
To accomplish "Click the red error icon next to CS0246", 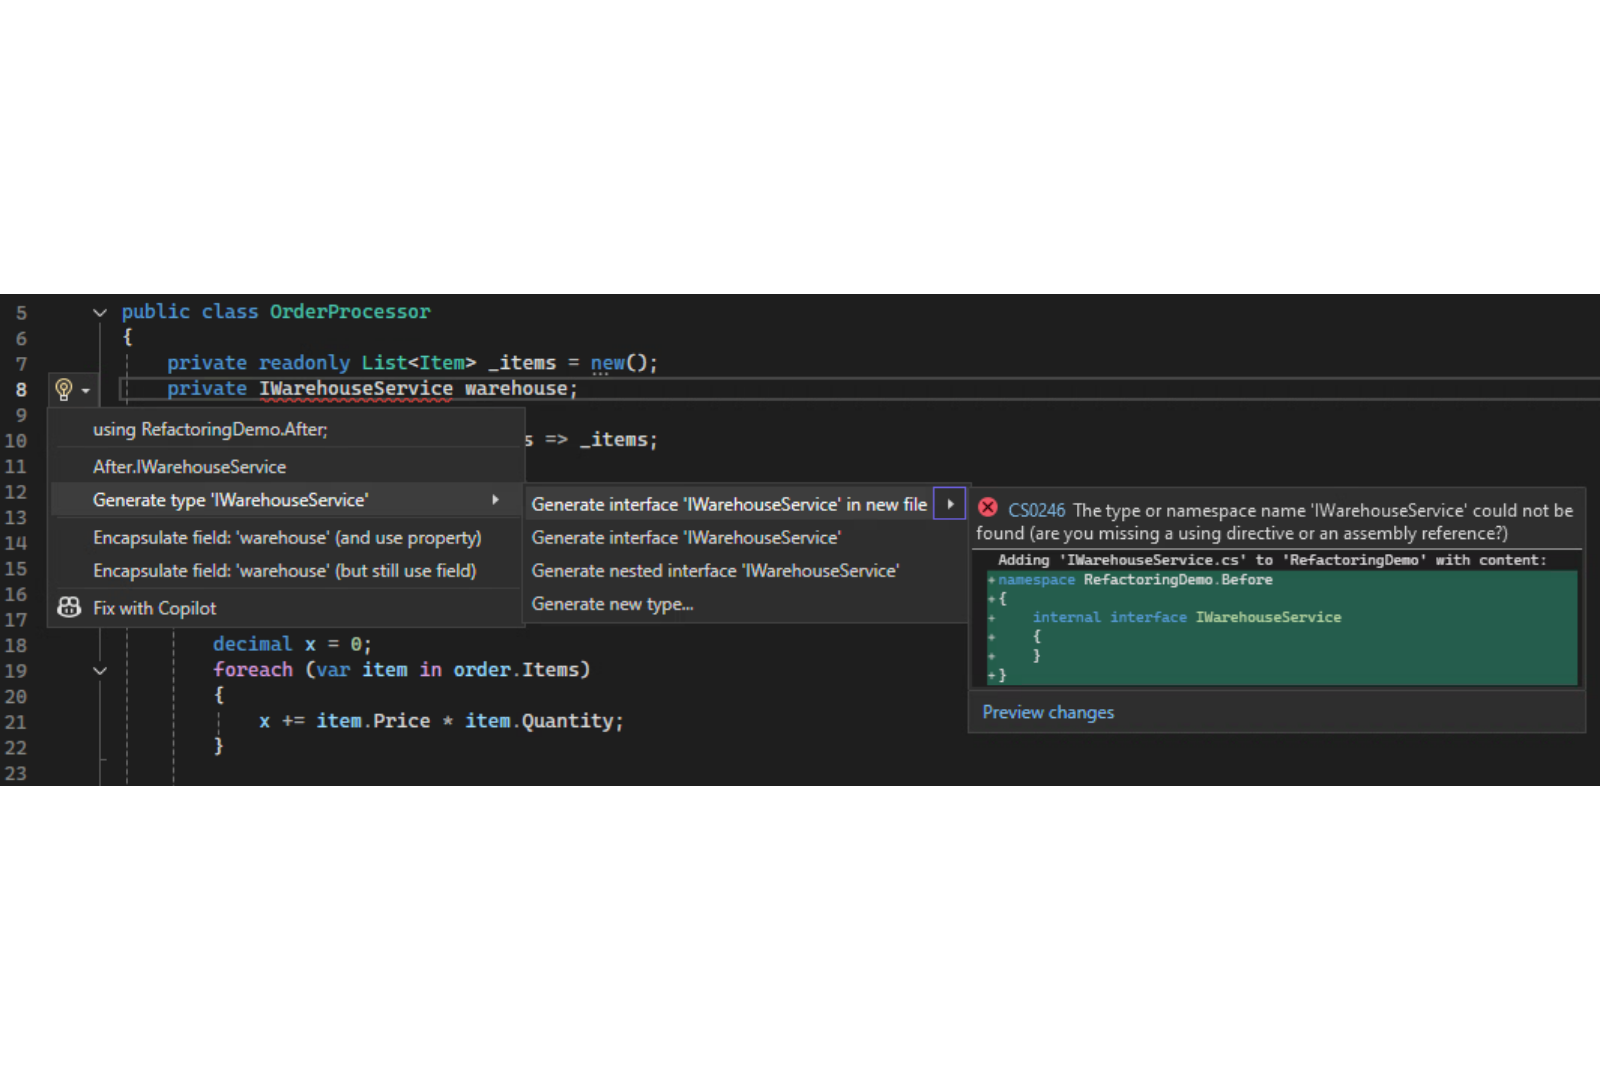I will point(988,508).
